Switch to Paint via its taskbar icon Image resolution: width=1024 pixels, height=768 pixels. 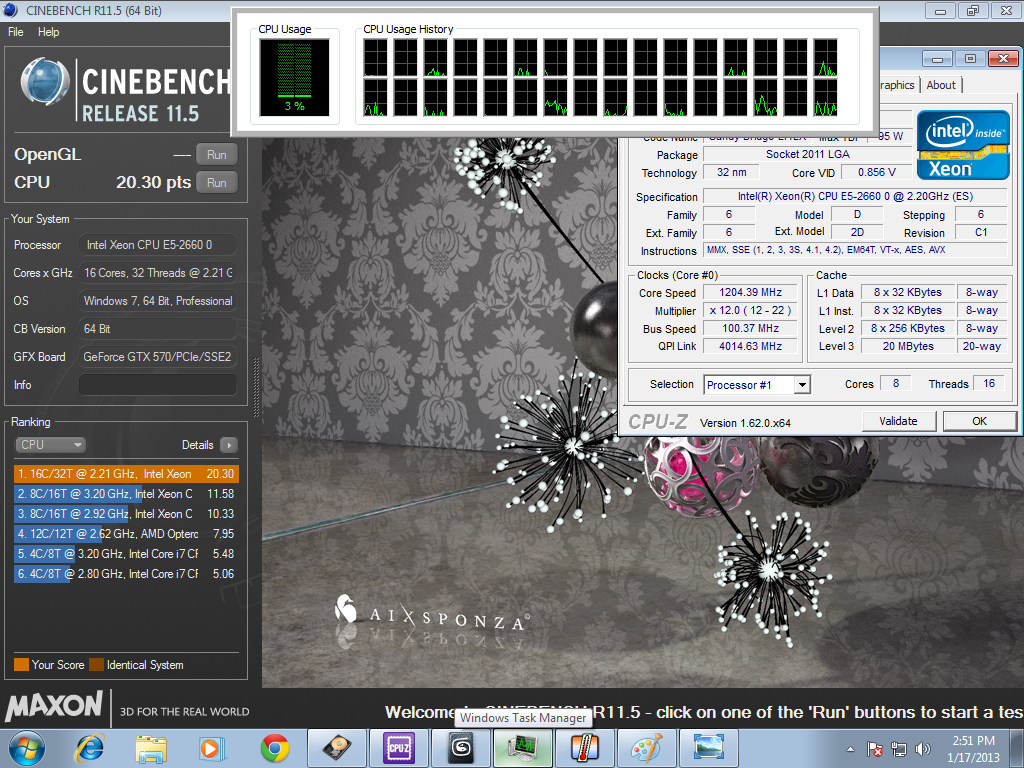(647, 748)
